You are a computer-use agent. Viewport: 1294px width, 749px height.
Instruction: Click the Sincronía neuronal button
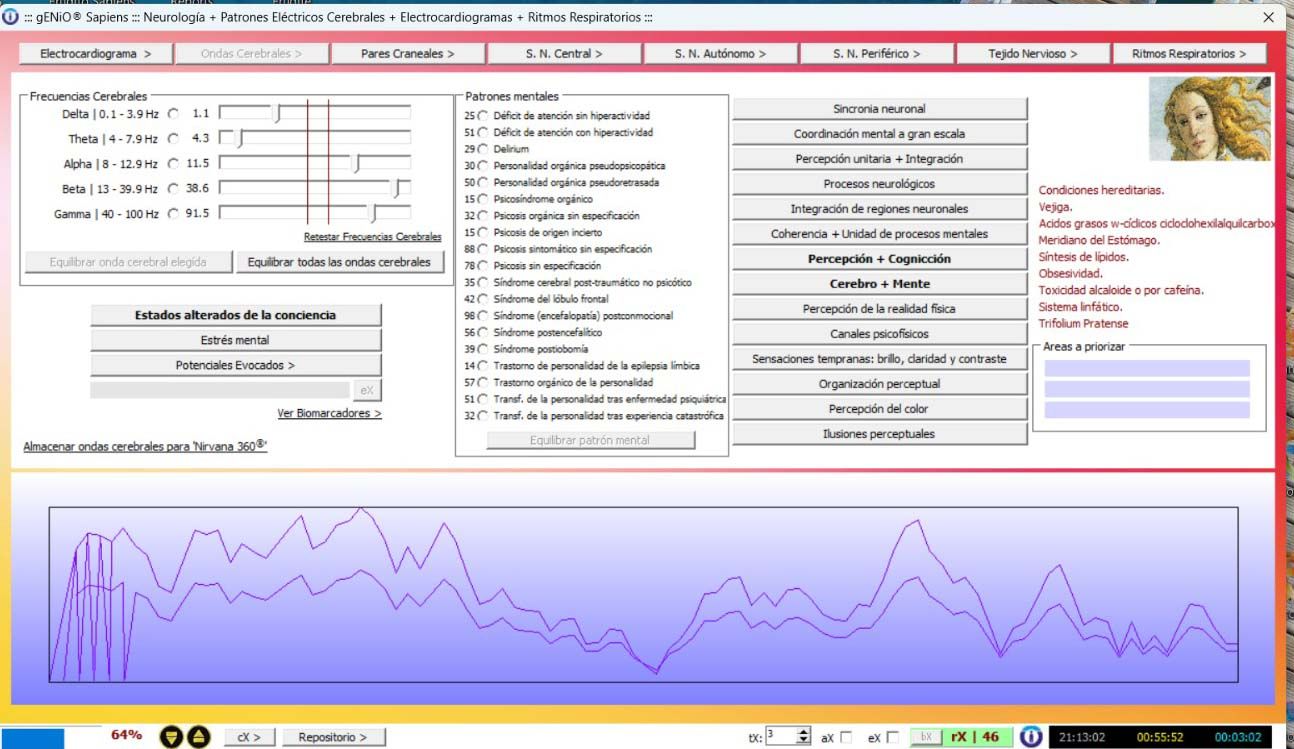[880, 109]
